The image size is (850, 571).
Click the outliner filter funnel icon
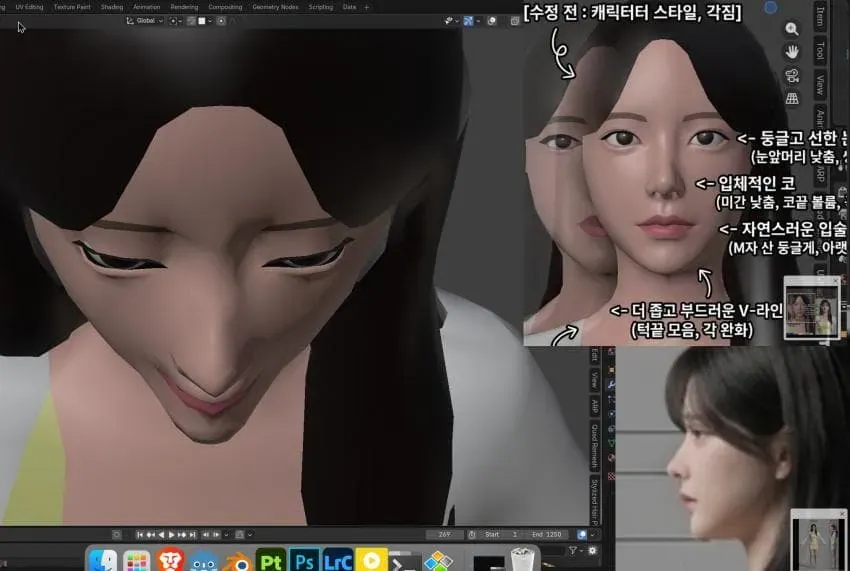[x=572, y=550]
